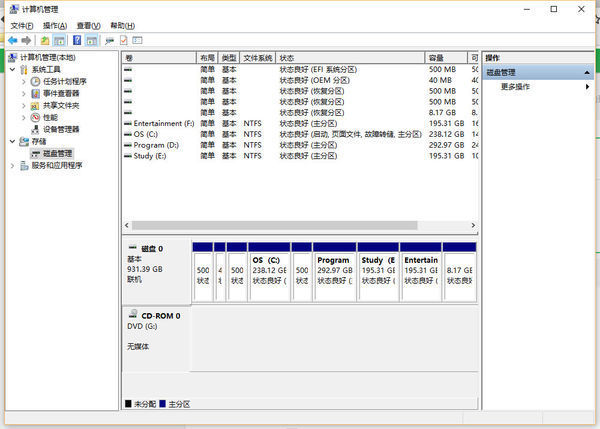Click the Back arrow in the toolbar
This screenshot has height=429, width=600.
pyautogui.click(x=12, y=41)
